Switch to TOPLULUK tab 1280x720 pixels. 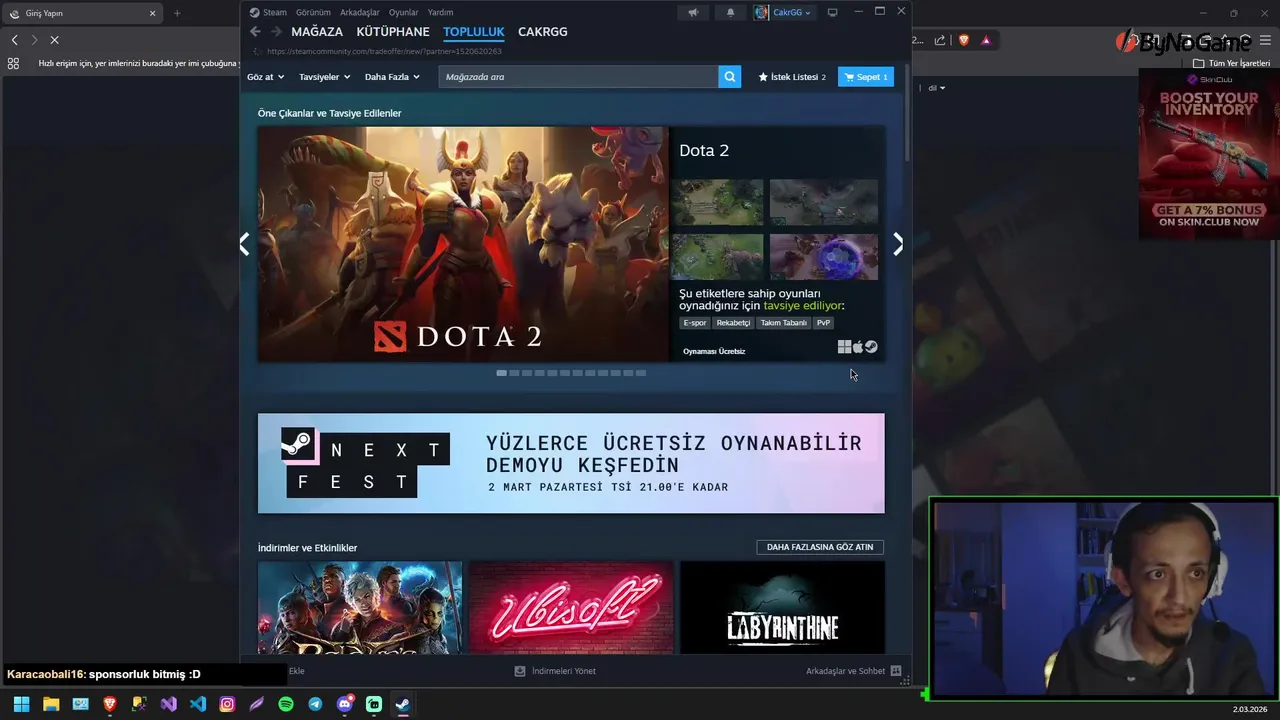click(x=474, y=32)
